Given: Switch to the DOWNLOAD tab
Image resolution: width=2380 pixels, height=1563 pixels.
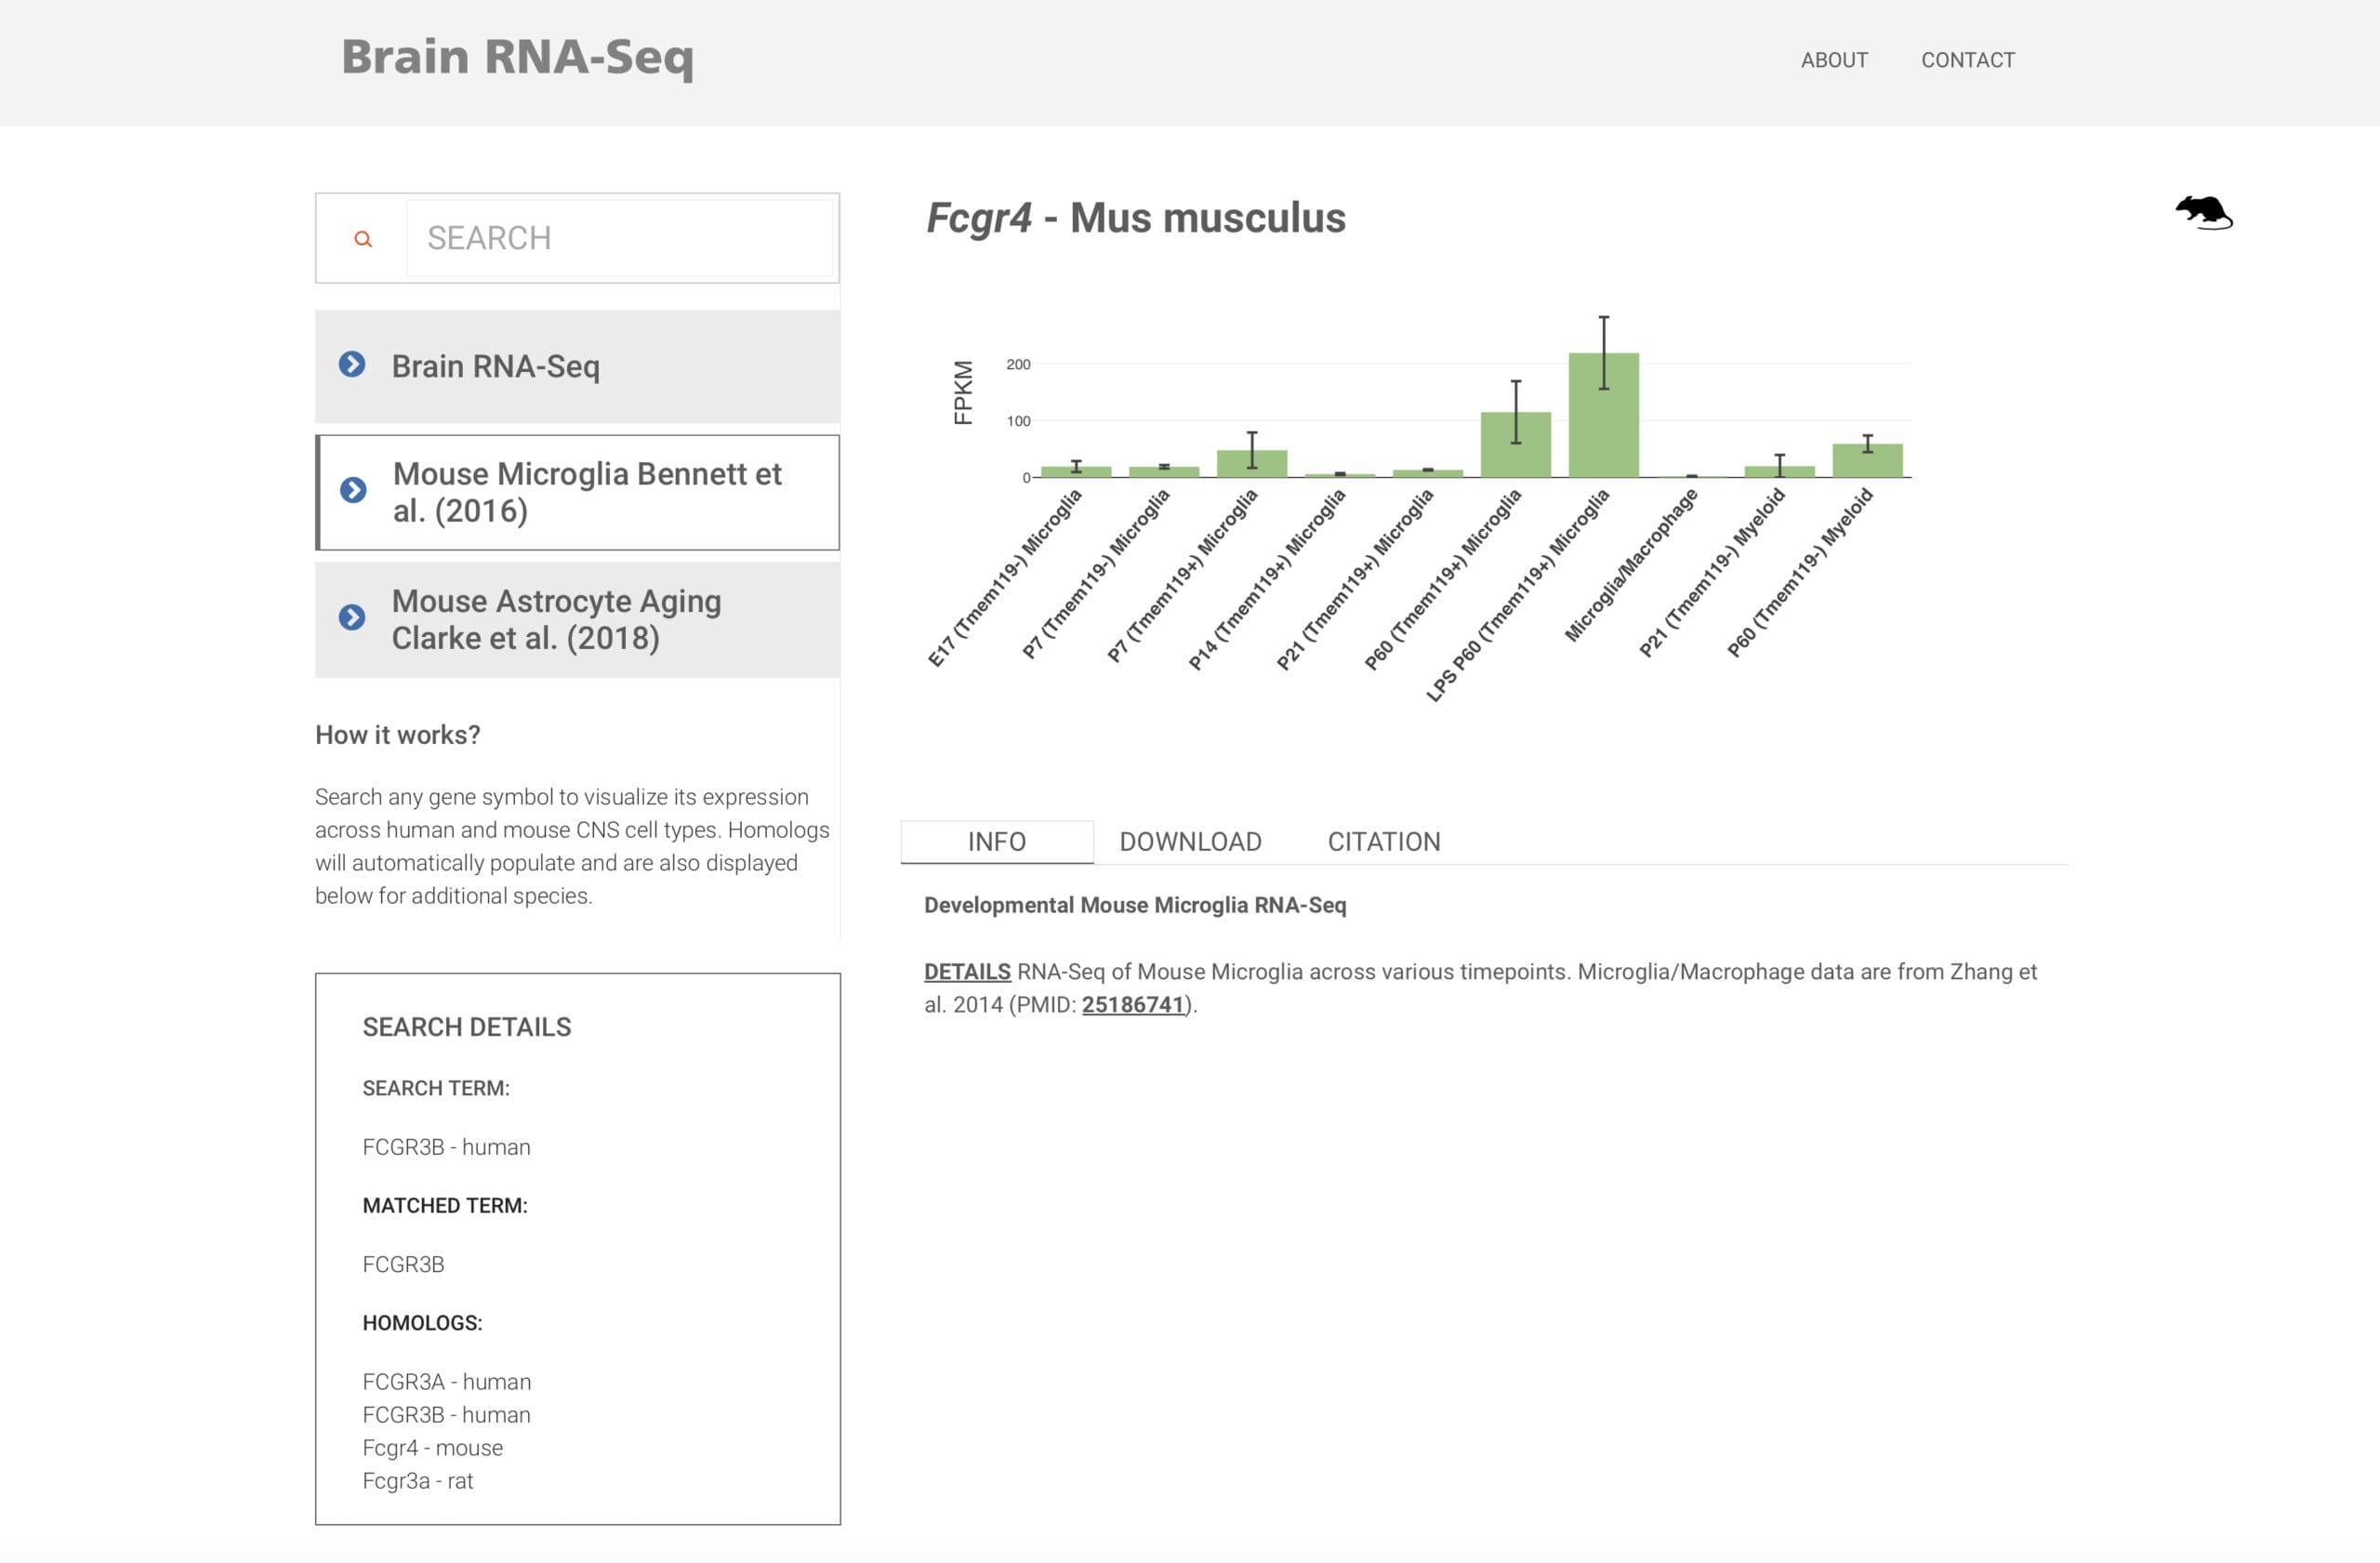Looking at the screenshot, I should point(1189,842).
